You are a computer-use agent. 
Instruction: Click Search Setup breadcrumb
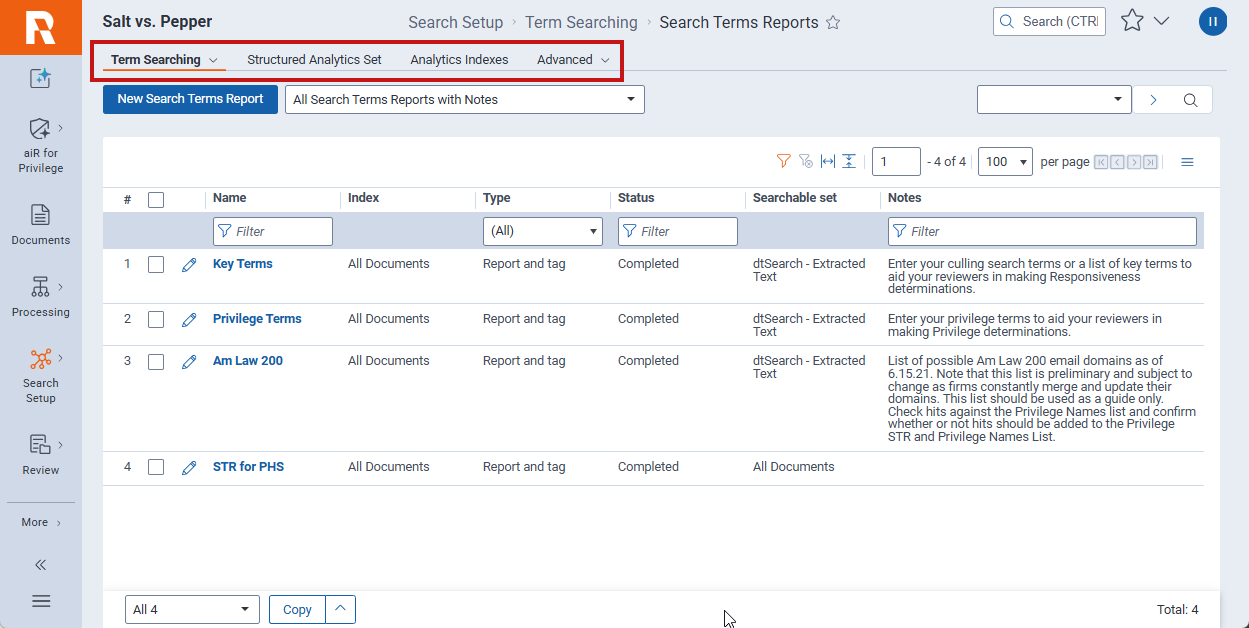point(455,22)
